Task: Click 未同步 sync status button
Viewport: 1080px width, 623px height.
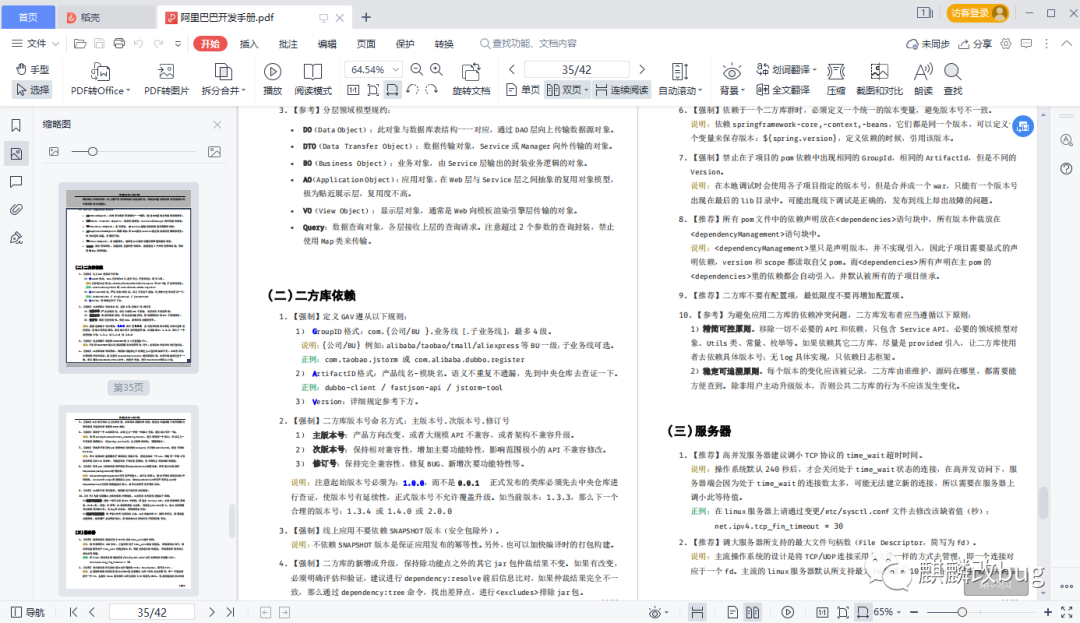Action: coord(928,44)
